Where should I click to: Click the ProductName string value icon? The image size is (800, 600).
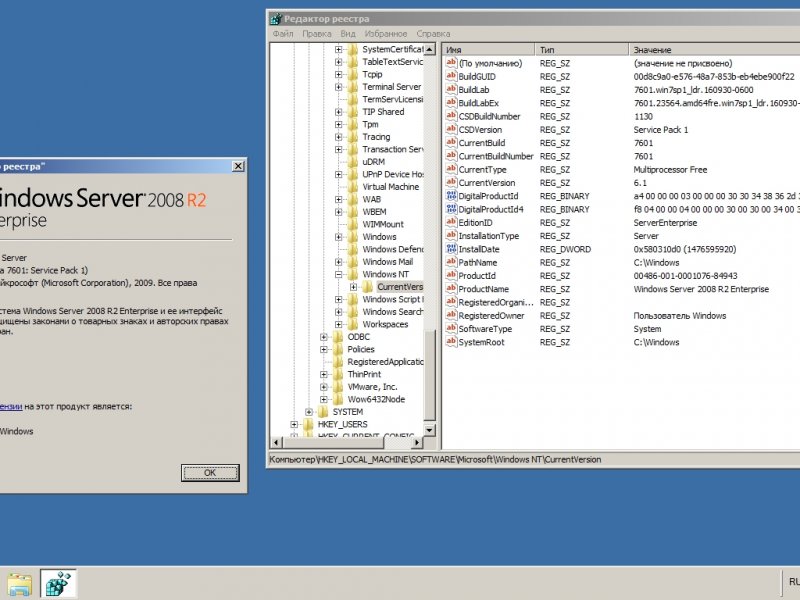[451, 289]
